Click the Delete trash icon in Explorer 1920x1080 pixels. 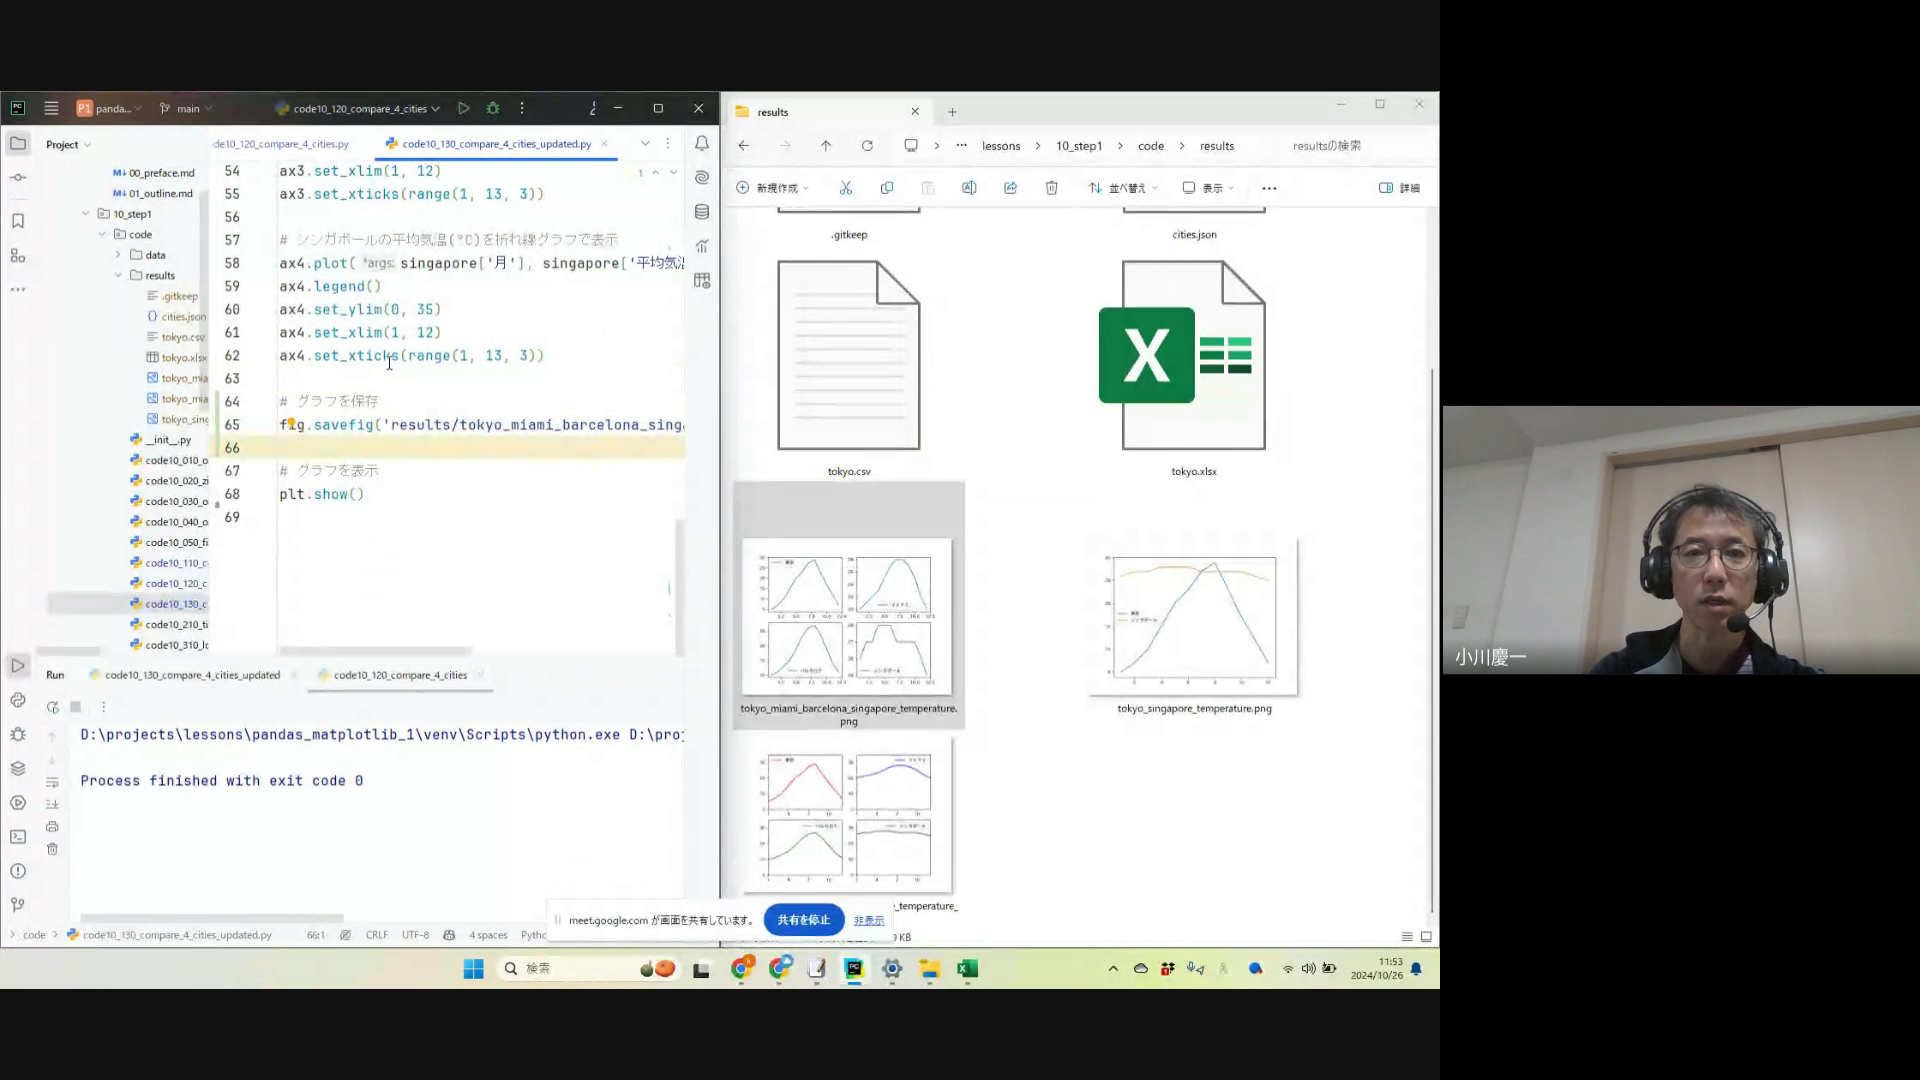tap(1051, 188)
